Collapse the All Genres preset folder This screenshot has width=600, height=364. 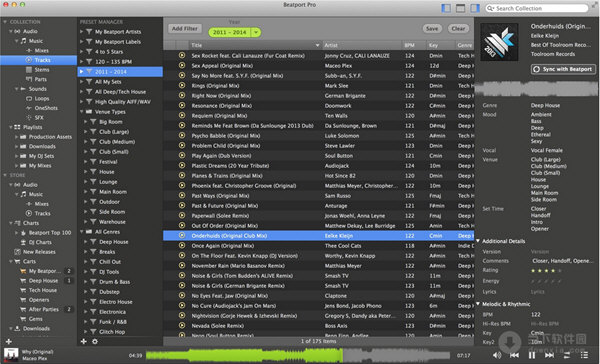tap(82, 232)
